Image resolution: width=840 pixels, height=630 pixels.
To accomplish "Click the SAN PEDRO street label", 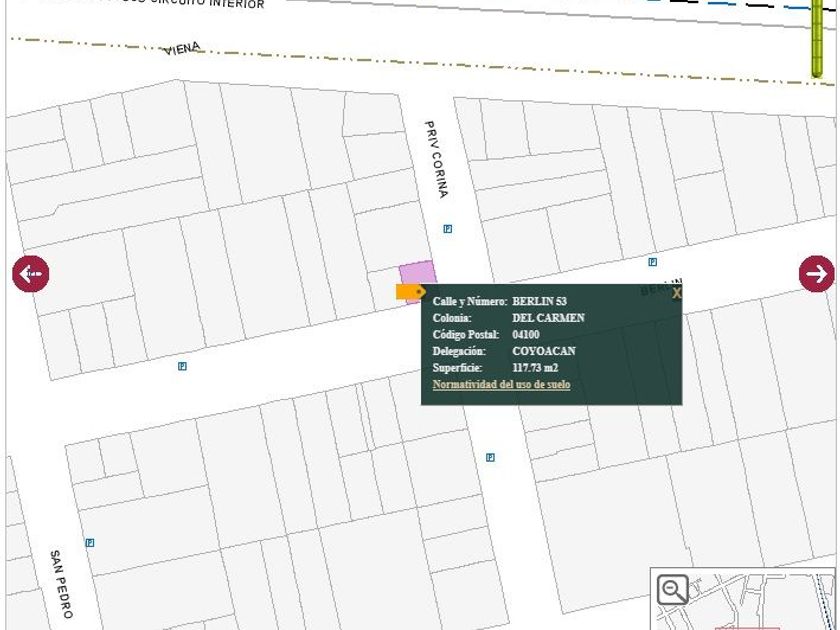I will pos(61,584).
